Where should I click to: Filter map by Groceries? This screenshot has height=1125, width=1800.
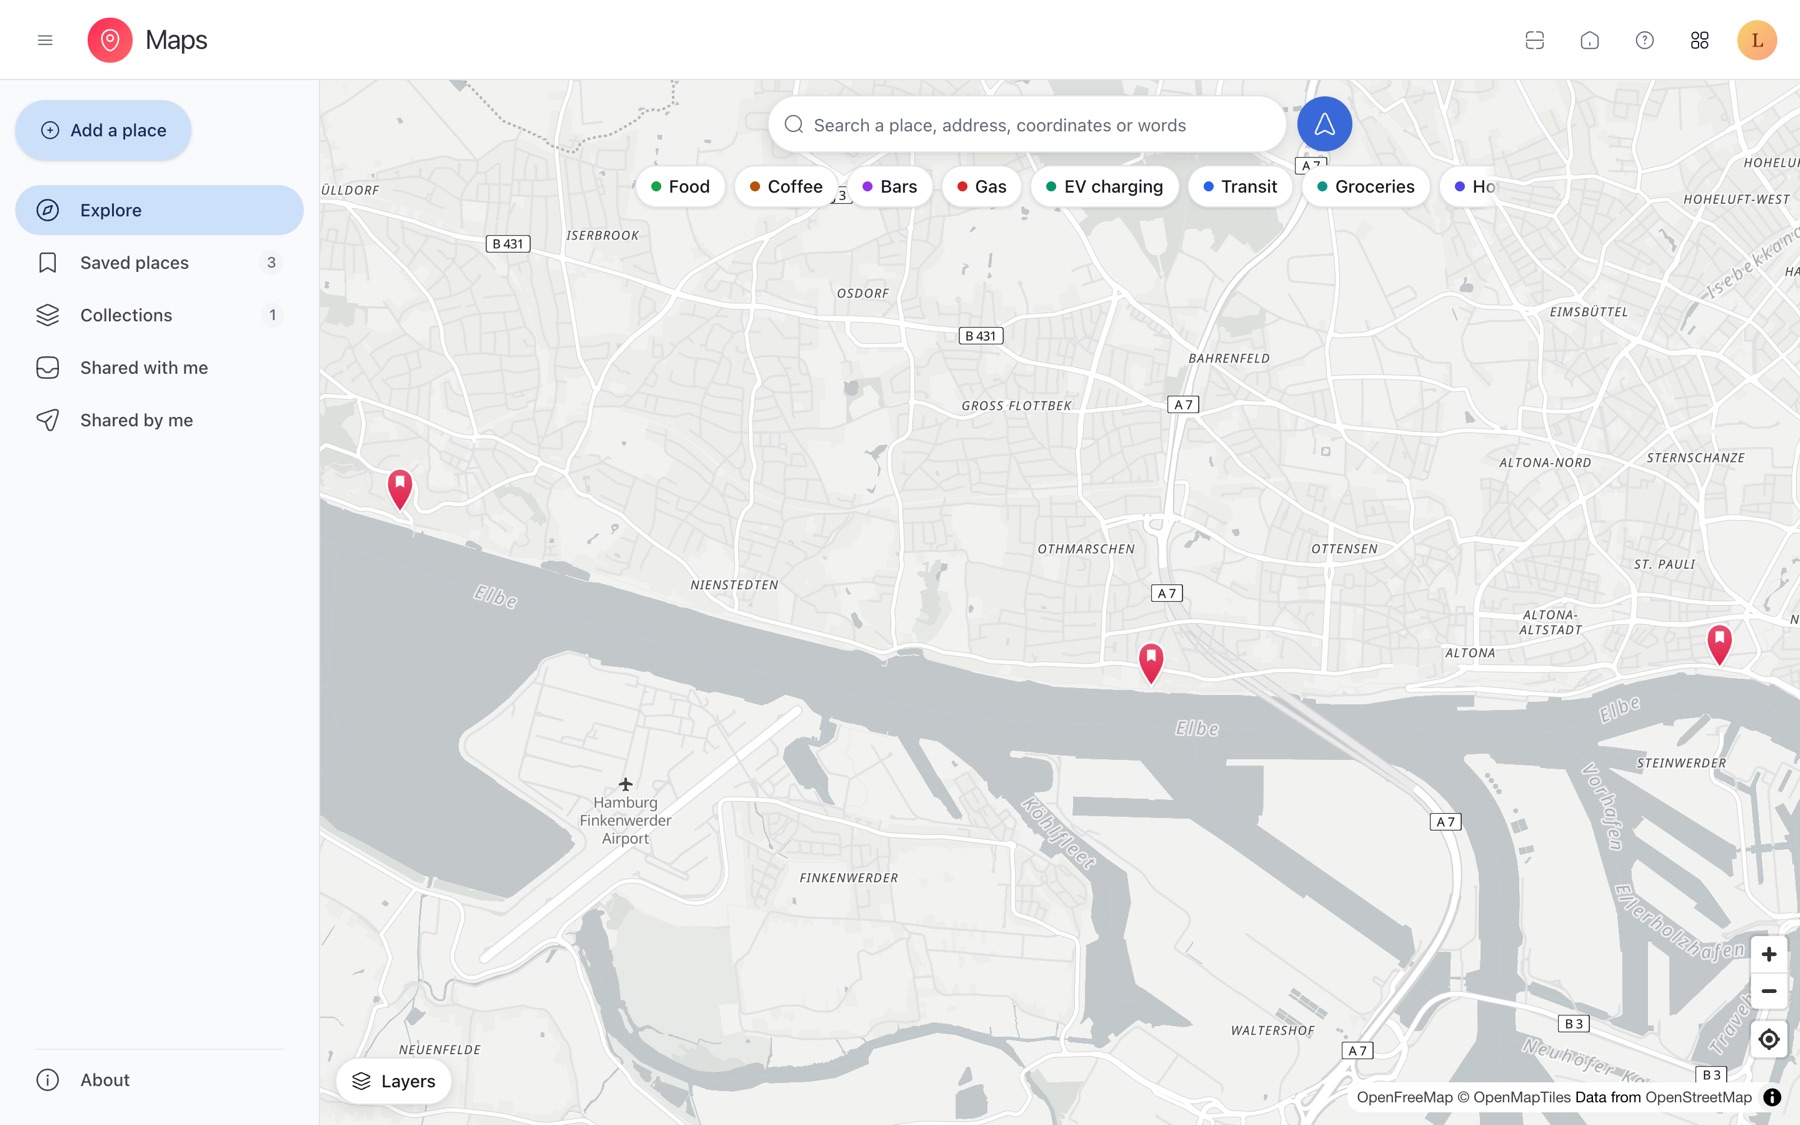1366,186
